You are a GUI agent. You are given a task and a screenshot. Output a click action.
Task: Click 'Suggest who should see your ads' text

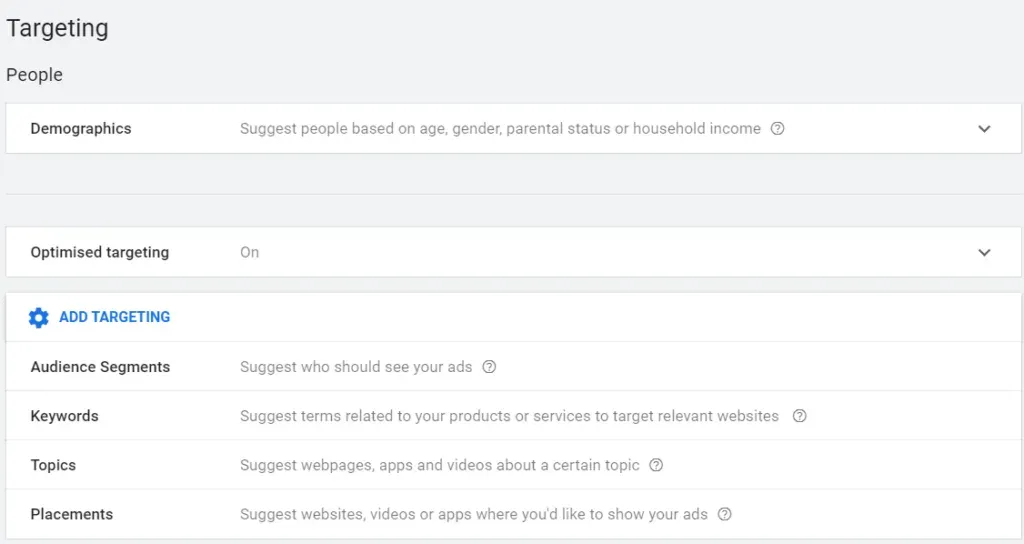(356, 367)
